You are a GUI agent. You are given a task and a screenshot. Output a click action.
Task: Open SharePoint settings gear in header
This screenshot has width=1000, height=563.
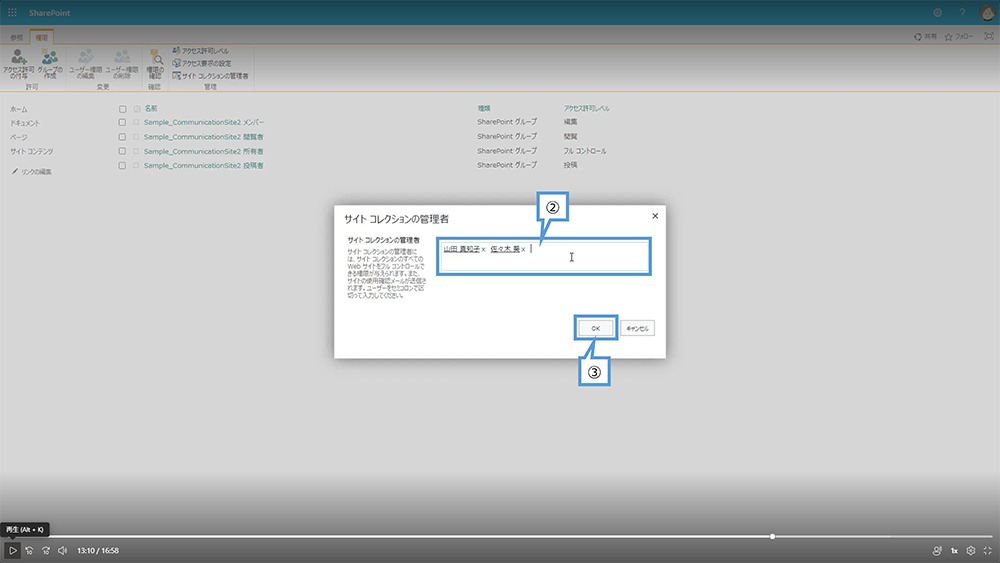click(938, 13)
